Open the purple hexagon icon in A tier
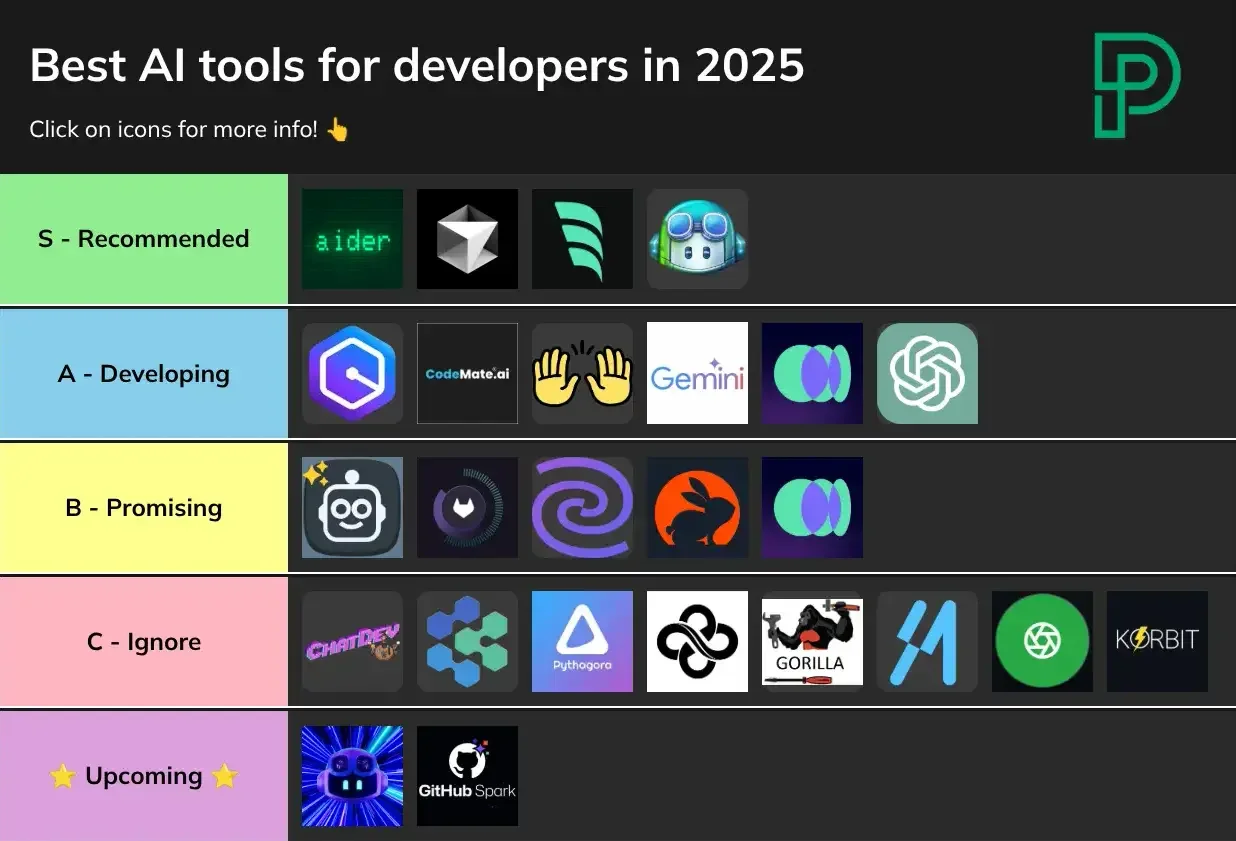This screenshot has width=1236, height=841. click(352, 373)
